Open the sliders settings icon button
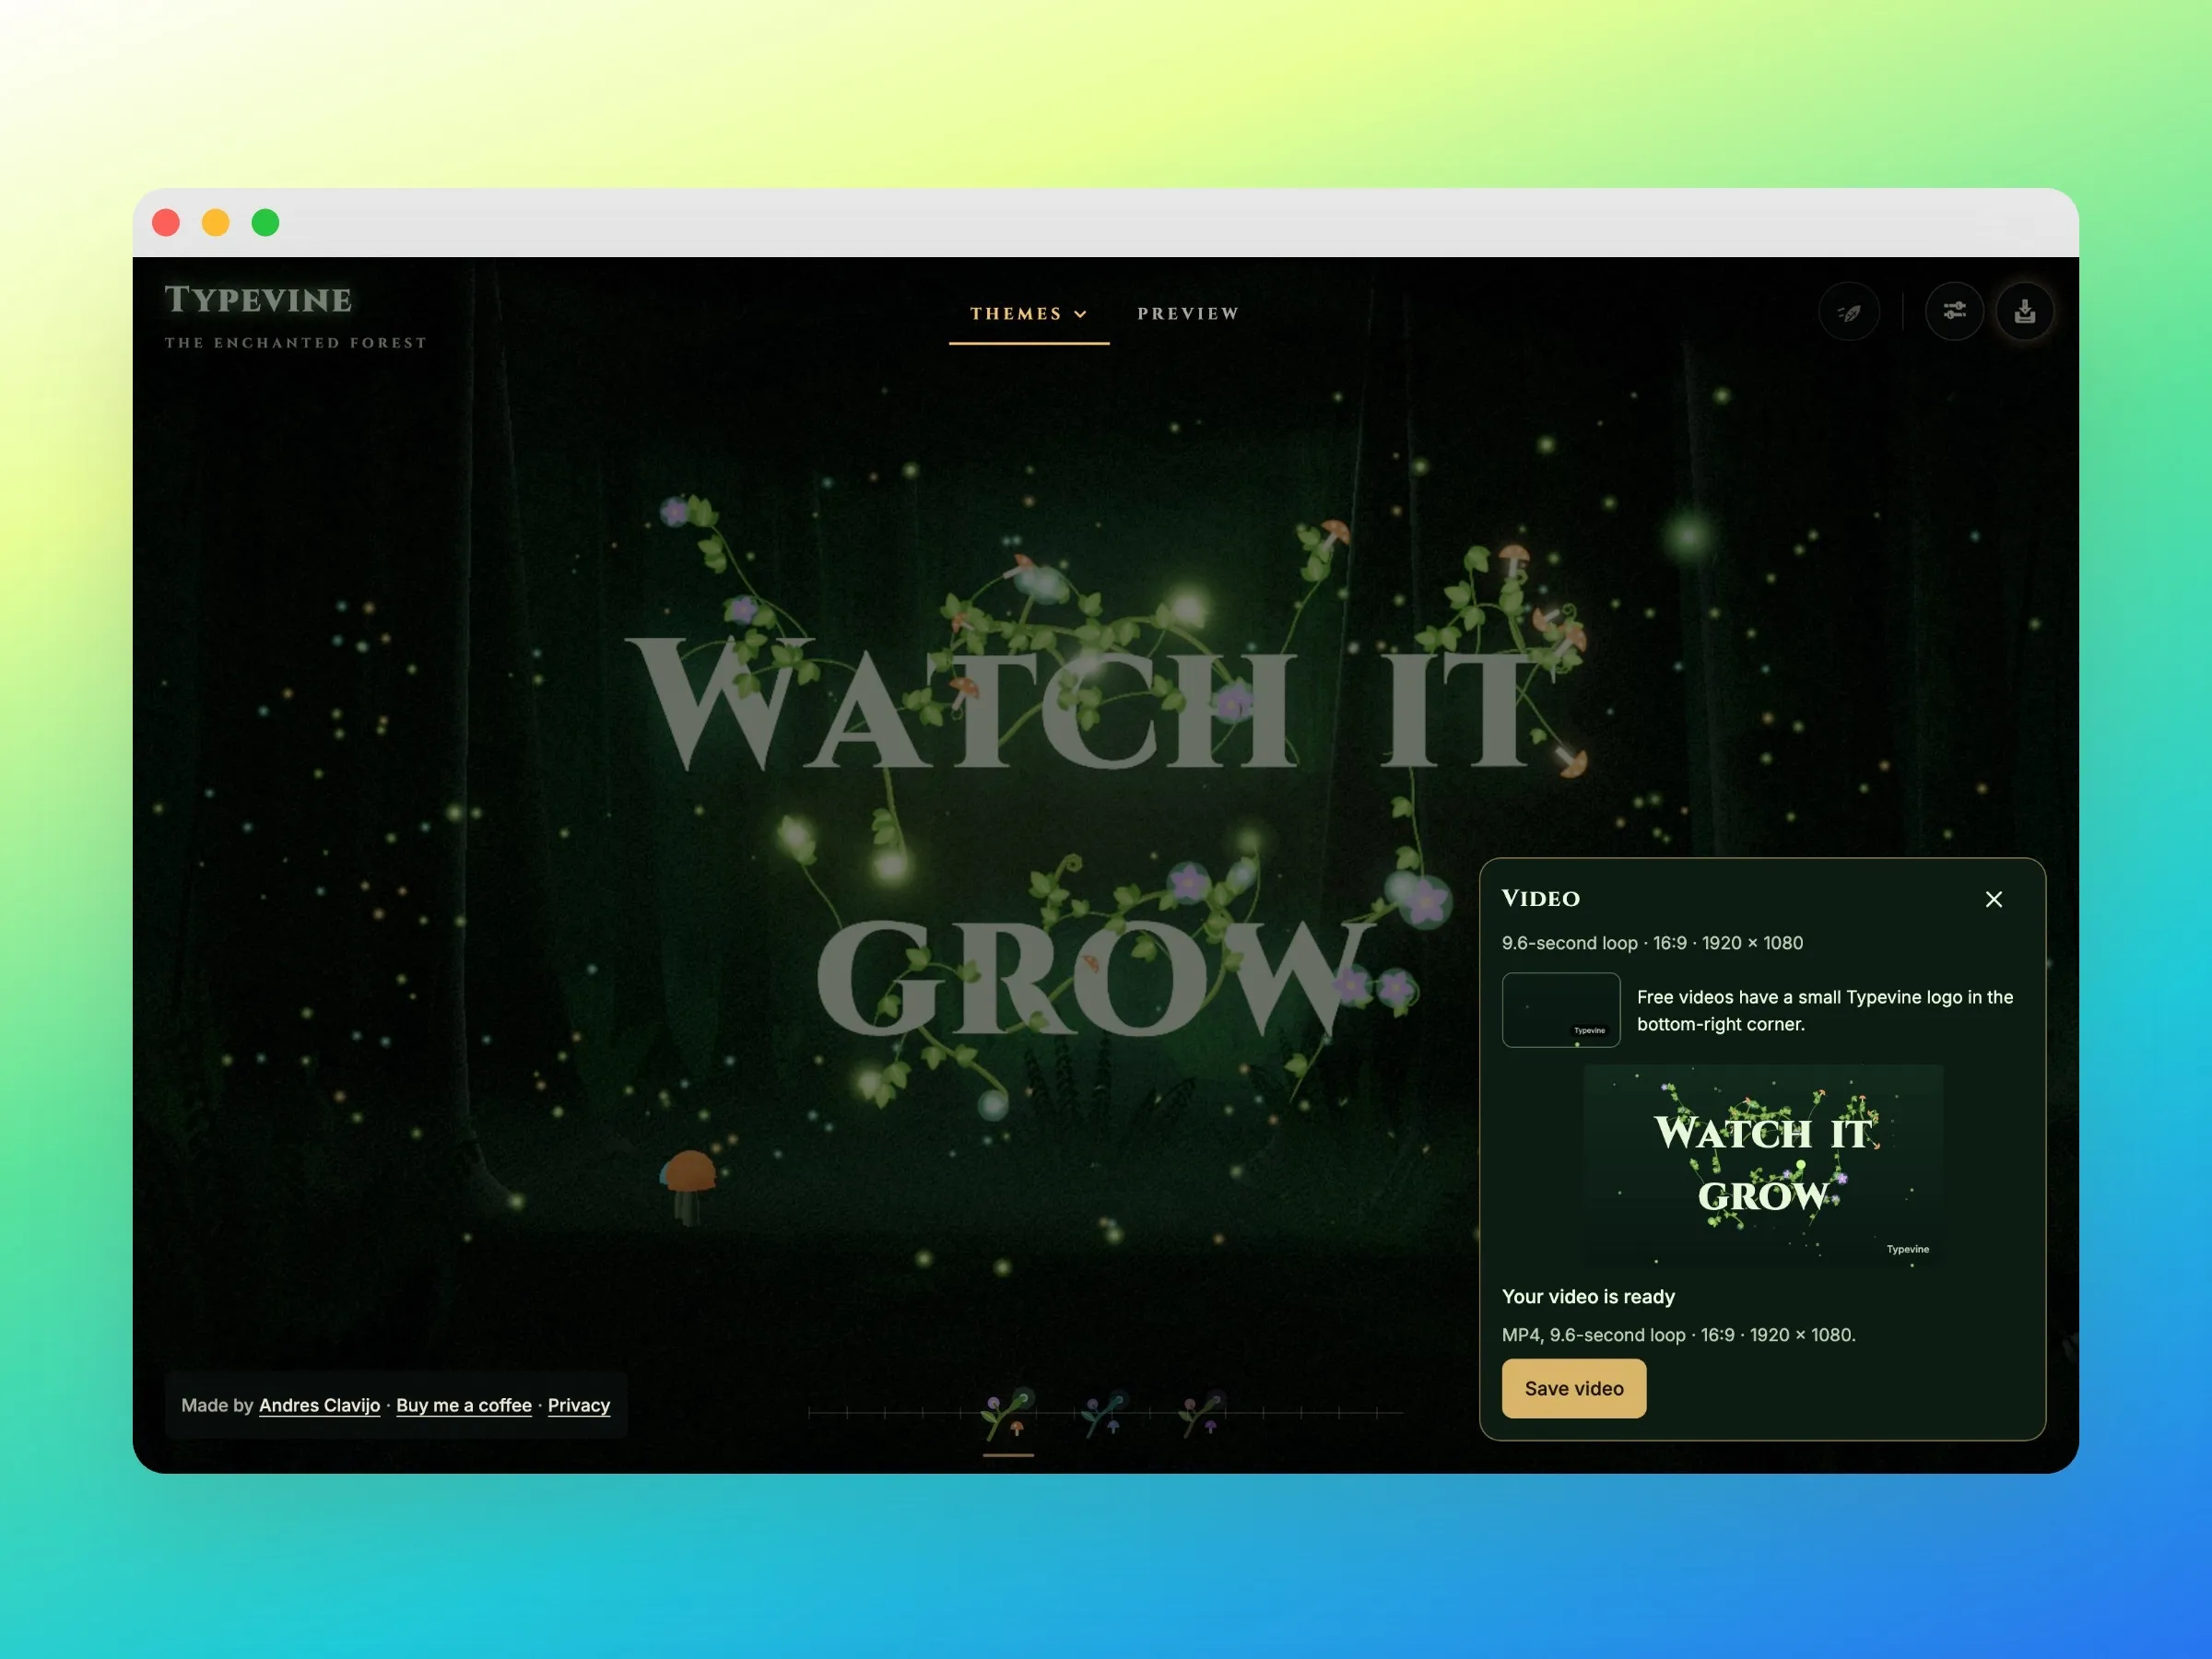The width and height of the screenshot is (2212, 1659). (x=1954, y=312)
